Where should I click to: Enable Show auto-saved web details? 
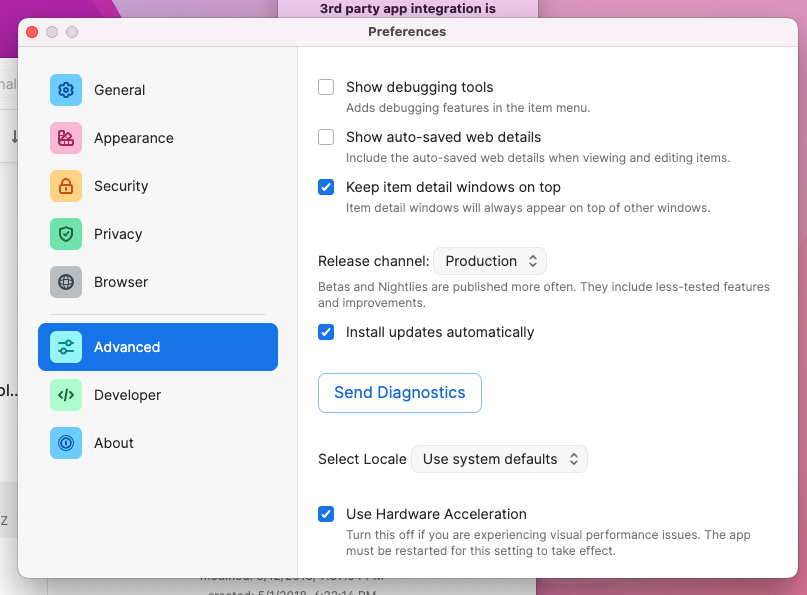[x=326, y=137]
